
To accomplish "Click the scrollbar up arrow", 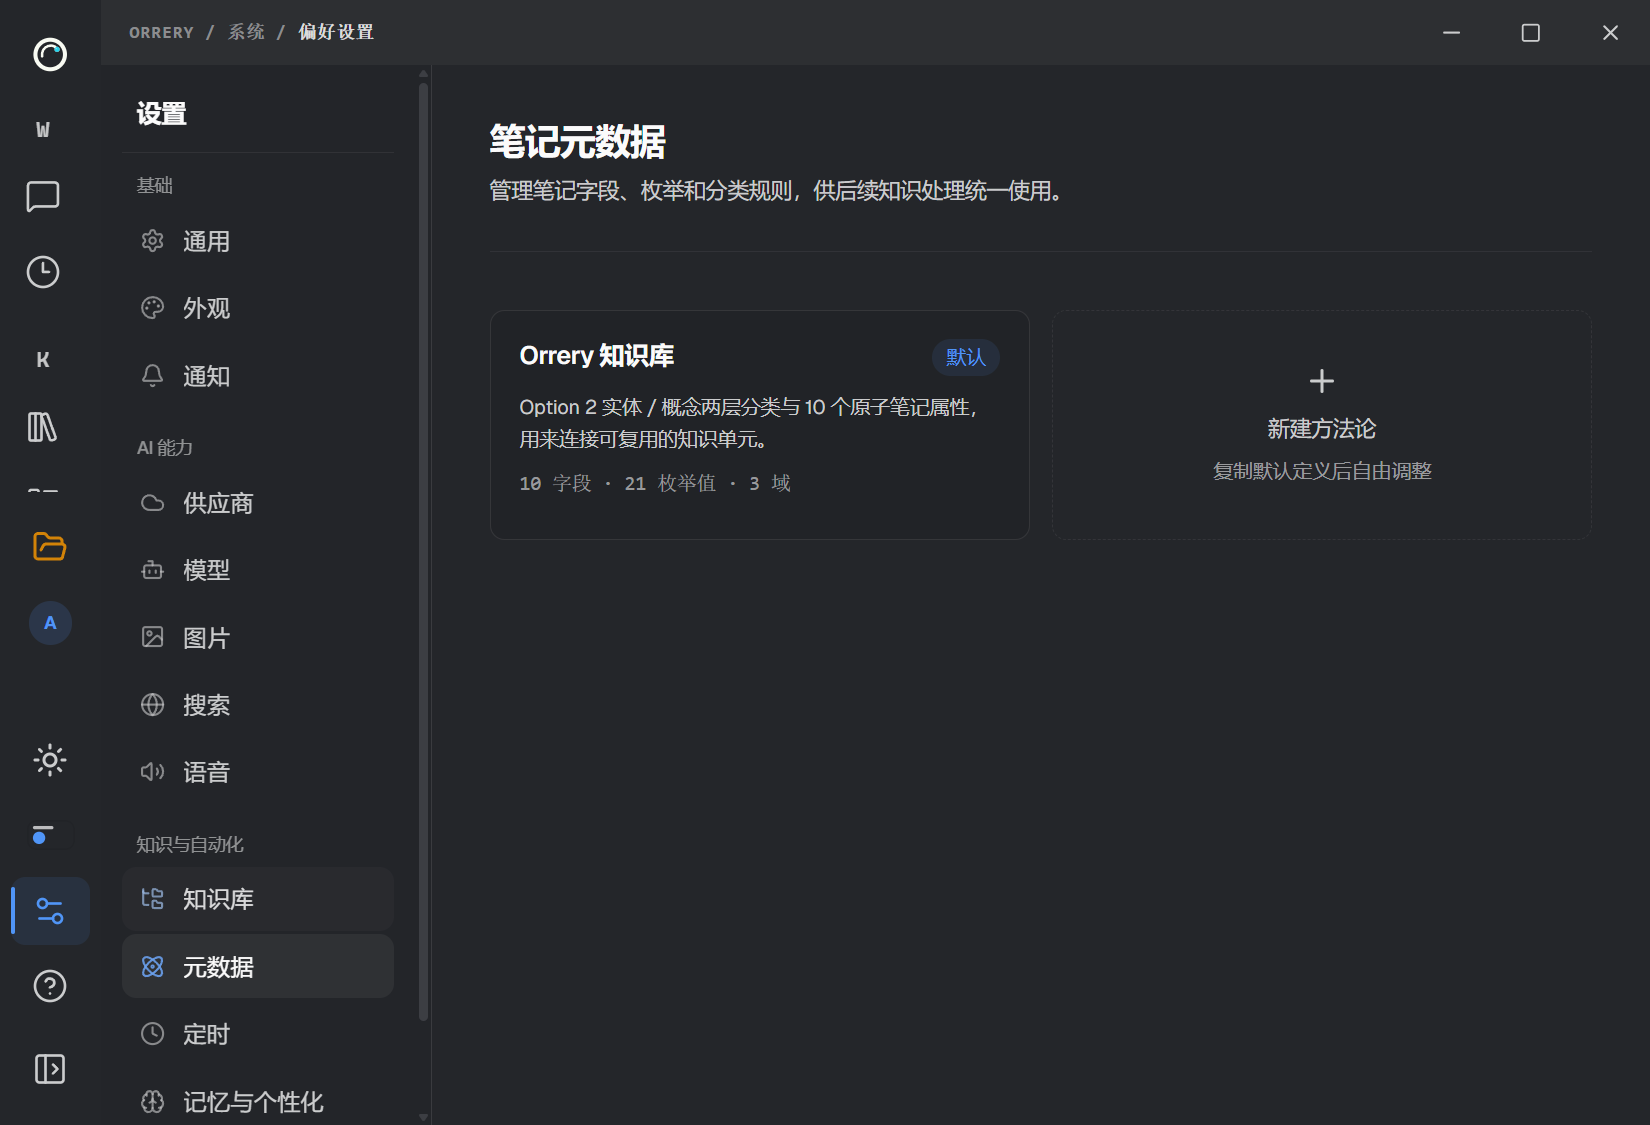I will [424, 73].
